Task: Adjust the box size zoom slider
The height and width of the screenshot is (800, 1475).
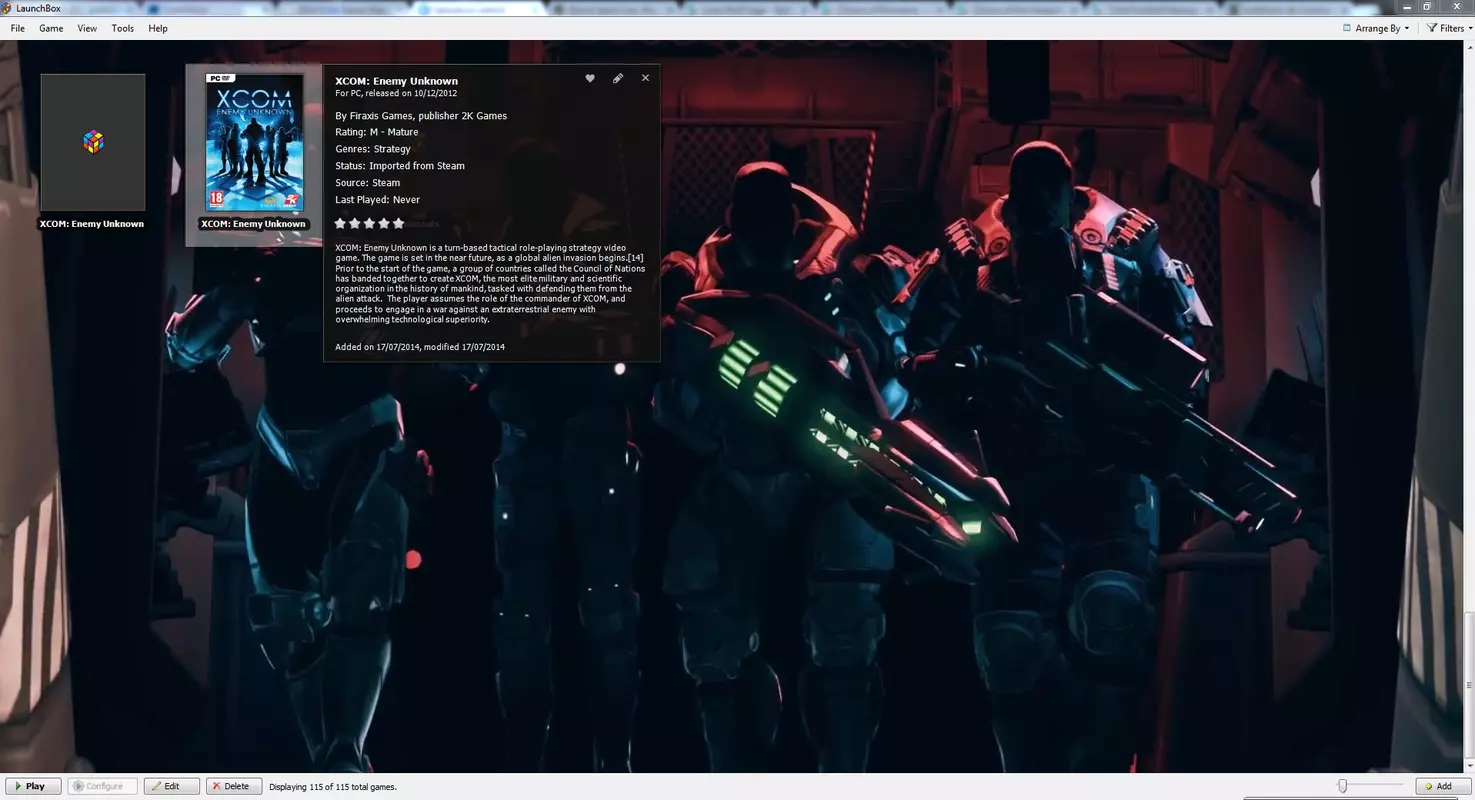Action: click(1343, 786)
